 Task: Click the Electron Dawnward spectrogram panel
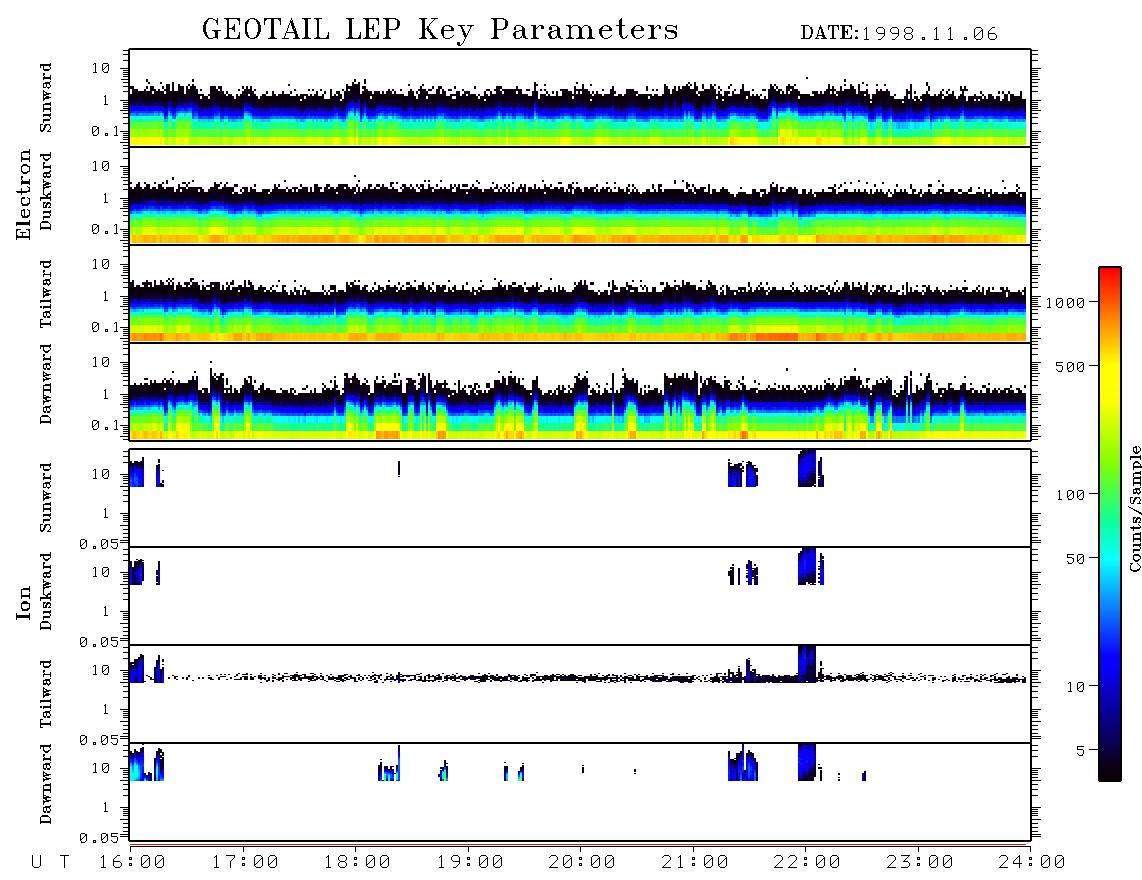[580, 392]
